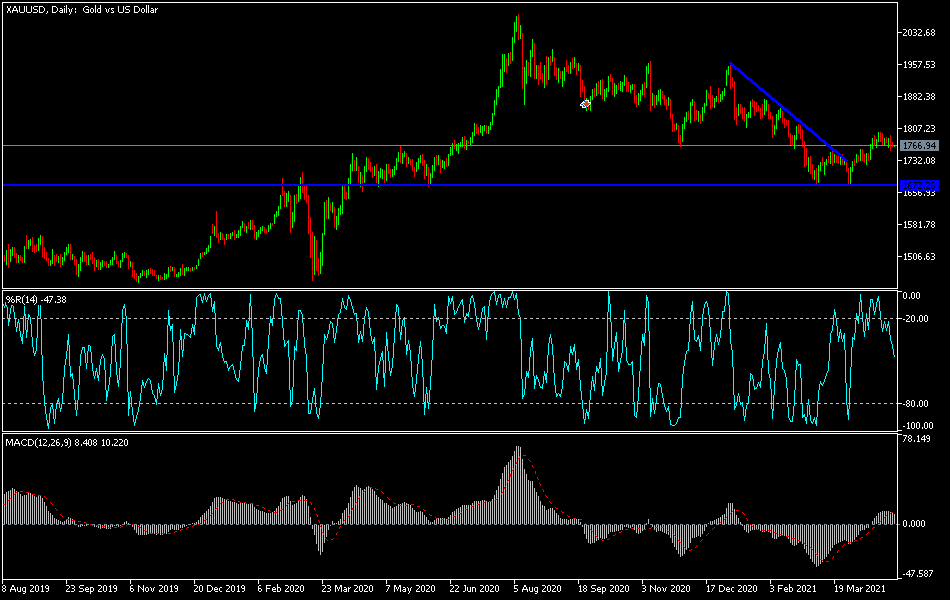The width and height of the screenshot is (950, 600).
Task: Click the current price label 1766.94
Action: (x=920, y=145)
